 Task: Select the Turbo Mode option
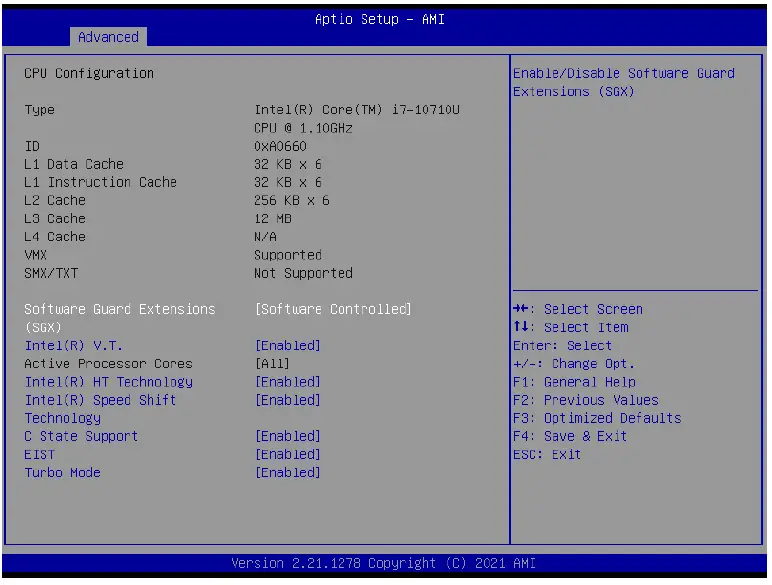pyautogui.click(x=63, y=473)
